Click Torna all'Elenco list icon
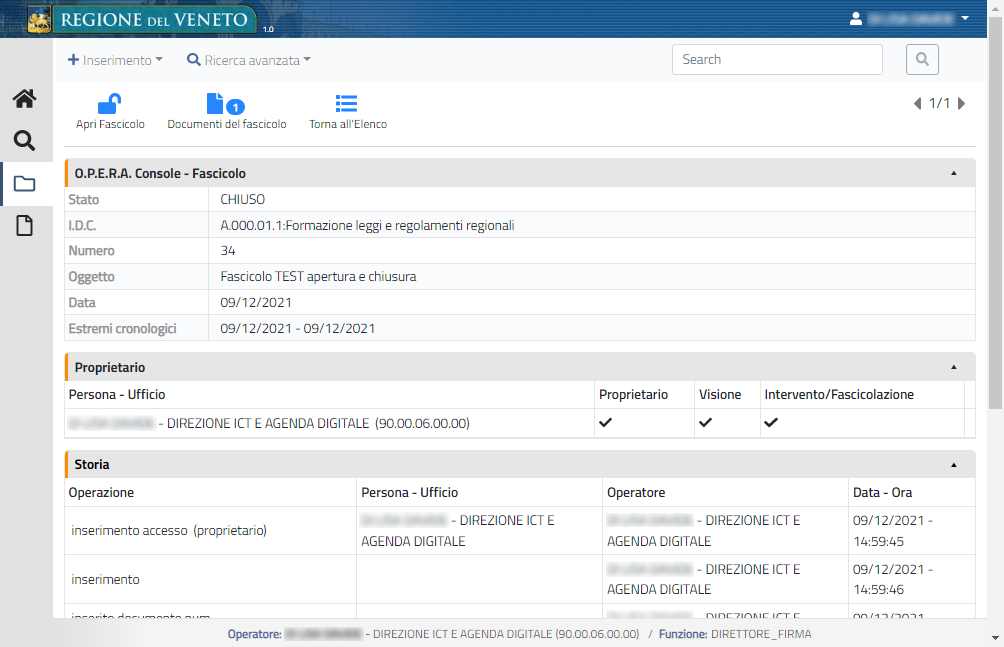 click(346, 104)
